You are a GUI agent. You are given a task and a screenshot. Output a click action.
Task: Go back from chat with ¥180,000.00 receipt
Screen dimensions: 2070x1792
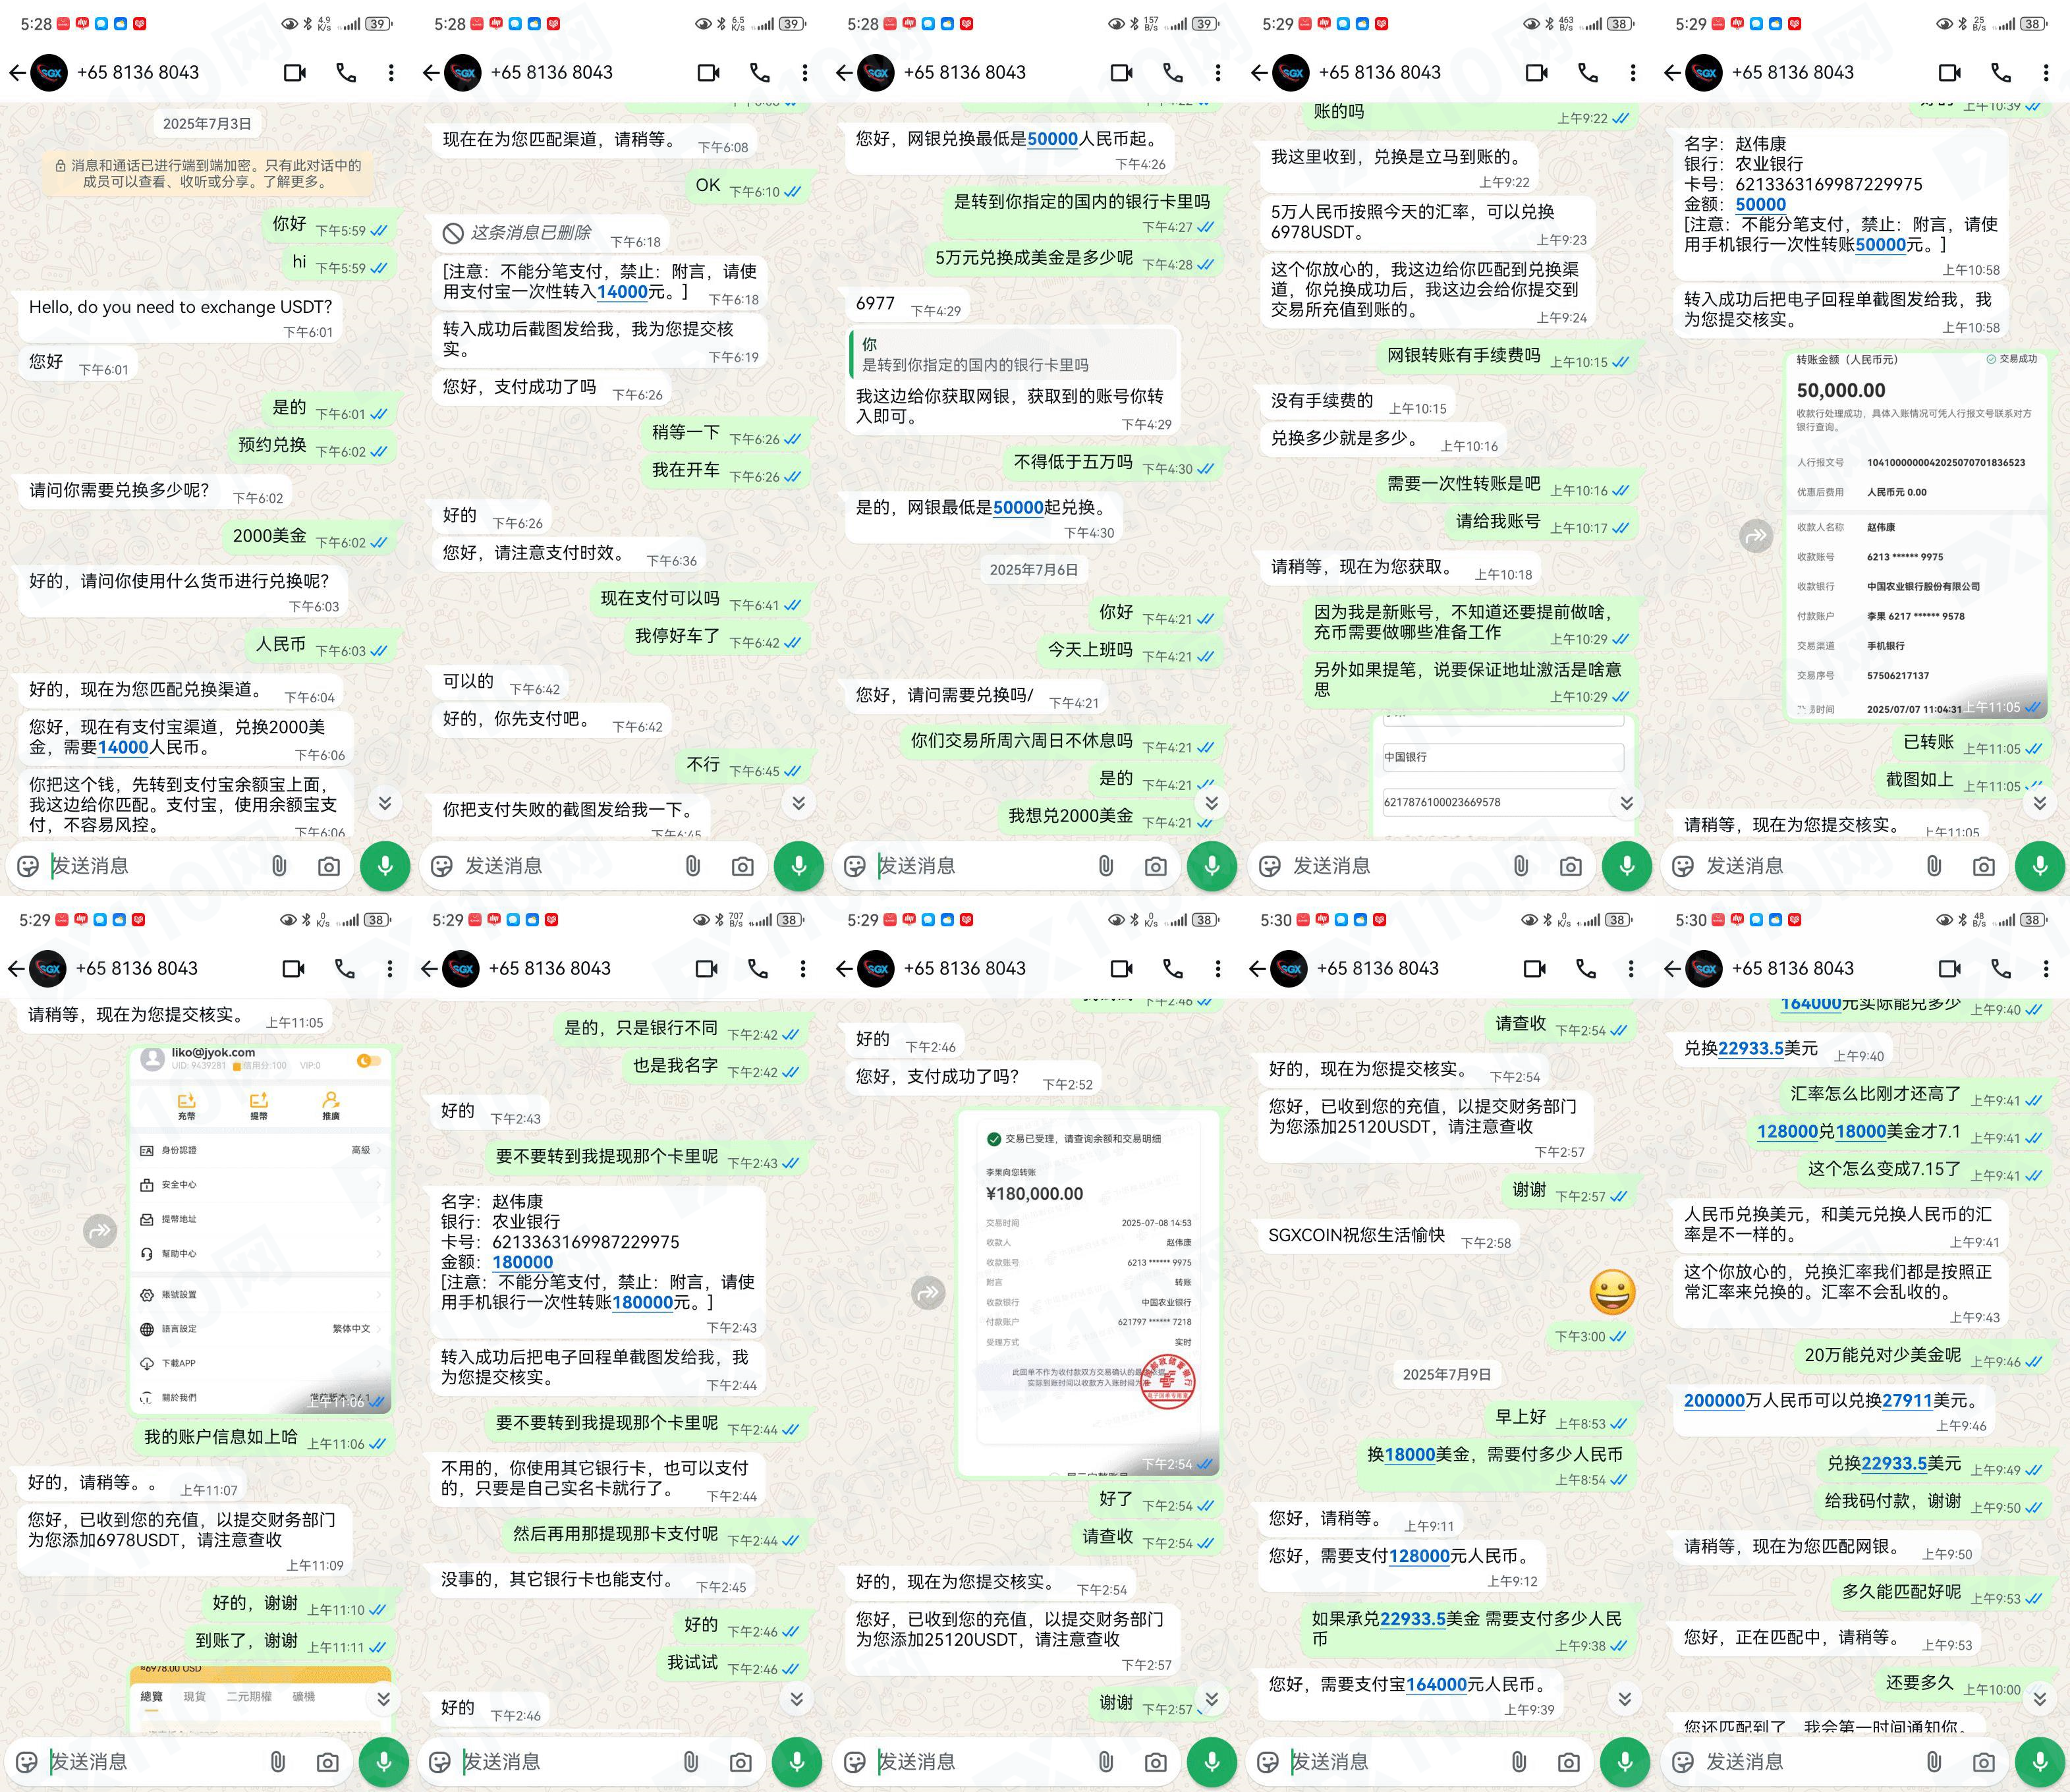point(844,969)
